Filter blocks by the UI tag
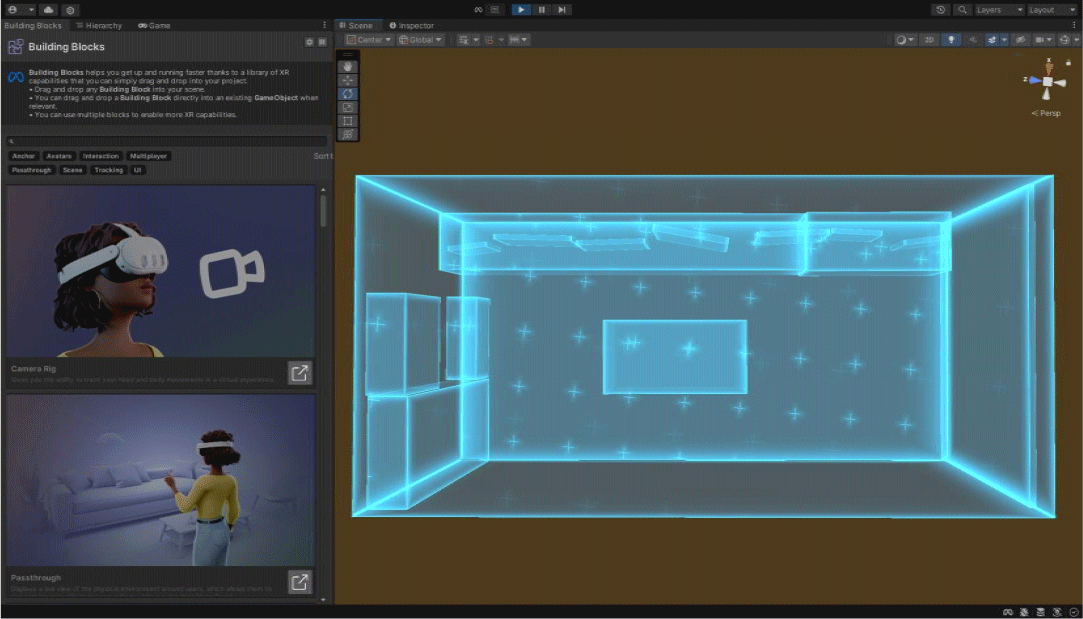Screen dimensions: 1083x619 point(138,170)
